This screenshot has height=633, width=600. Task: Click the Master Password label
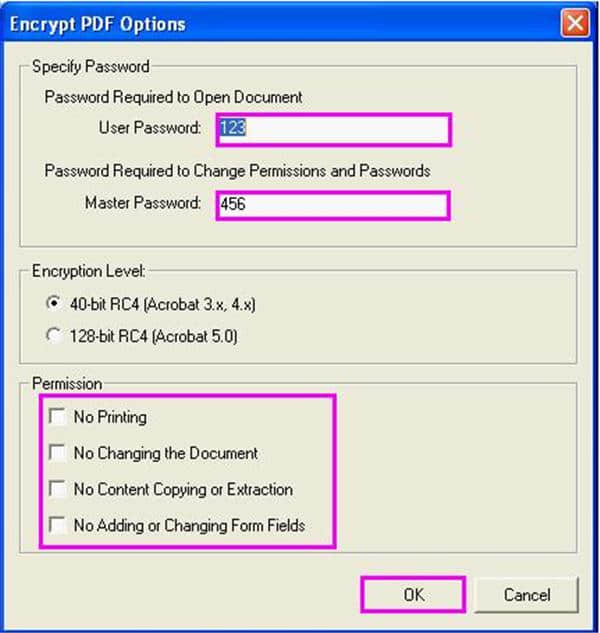coord(143,203)
